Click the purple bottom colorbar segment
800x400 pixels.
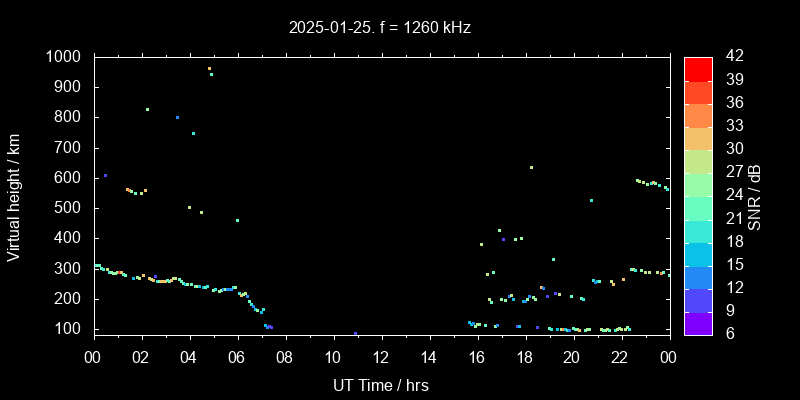click(698, 322)
